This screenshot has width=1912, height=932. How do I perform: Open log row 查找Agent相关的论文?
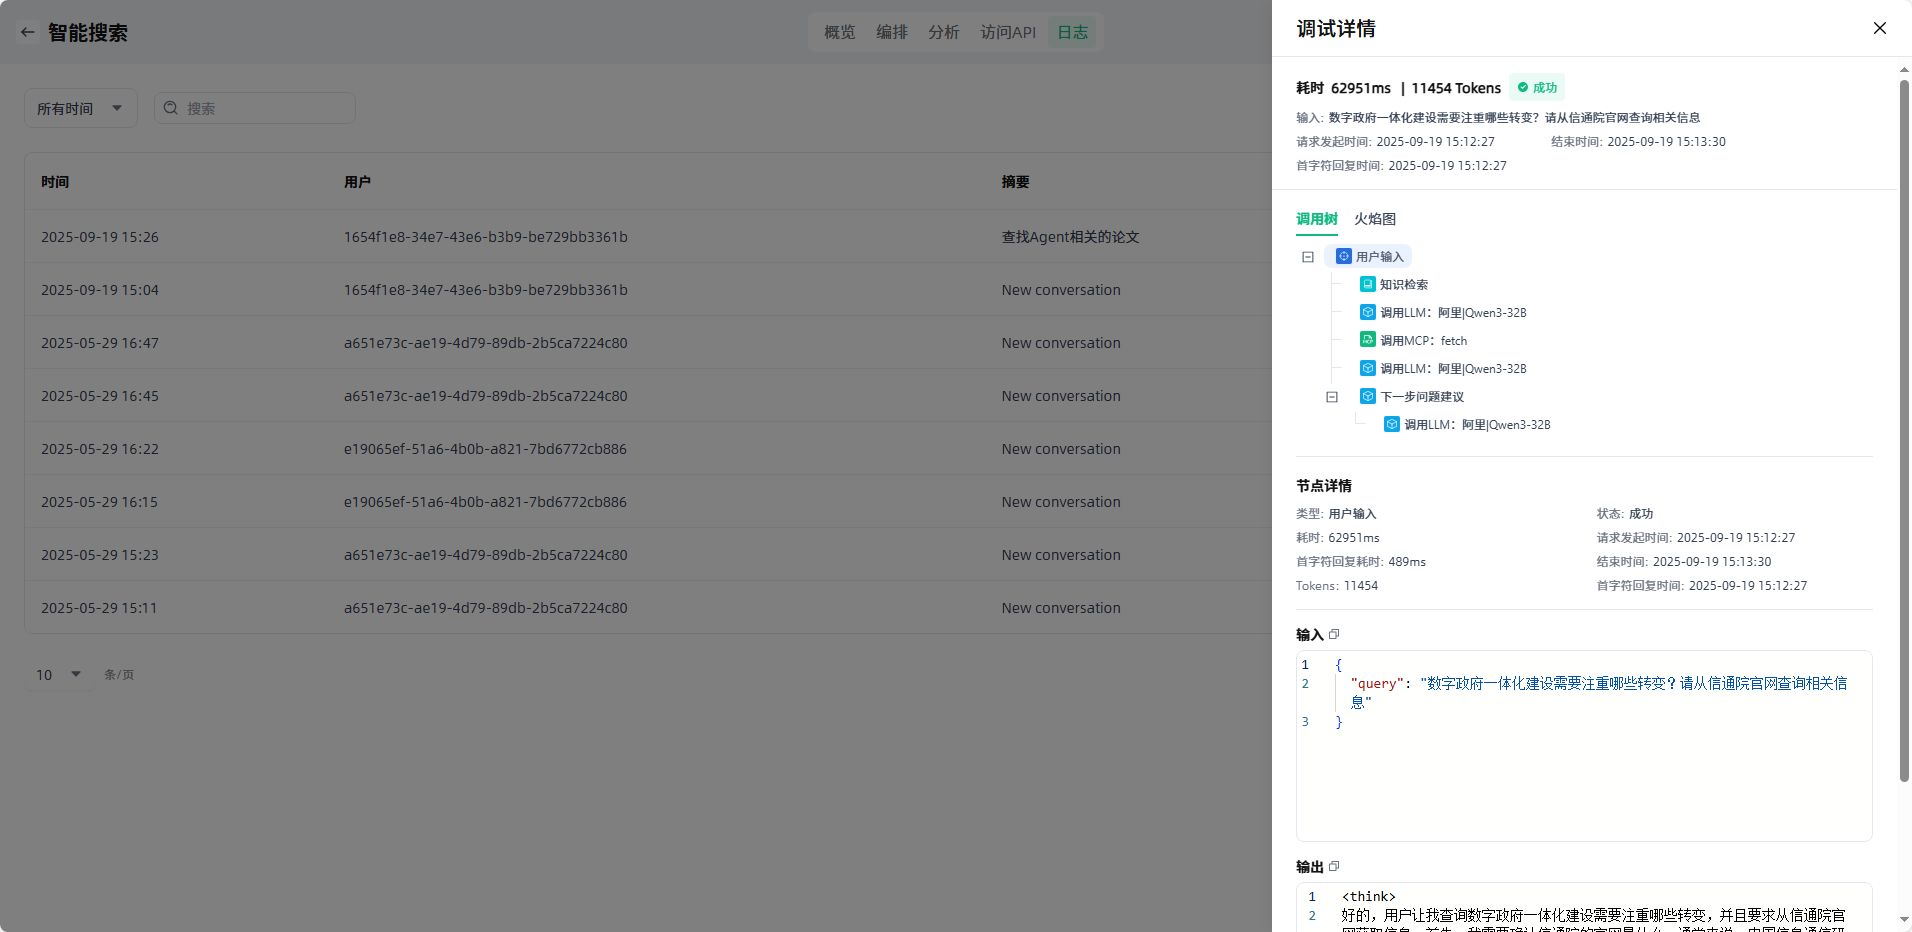coord(1070,237)
